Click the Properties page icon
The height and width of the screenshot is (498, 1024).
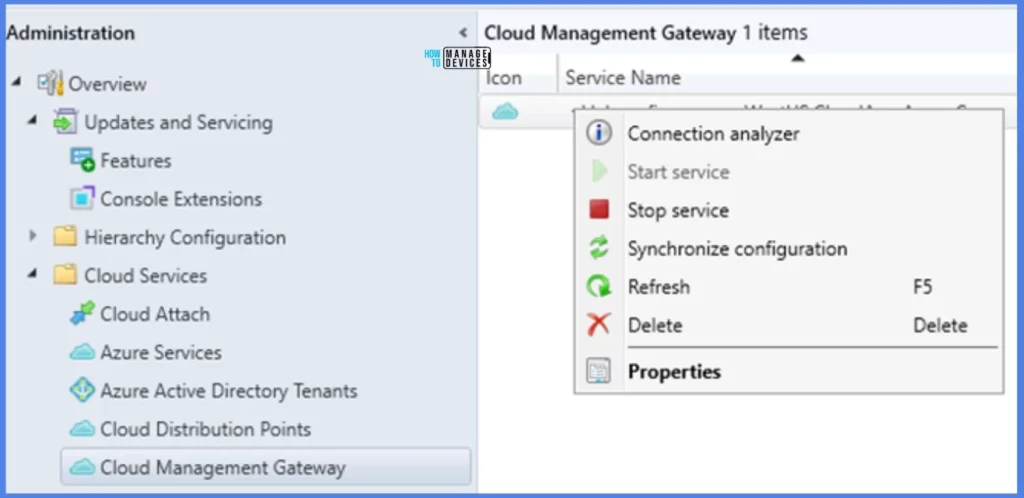point(598,371)
